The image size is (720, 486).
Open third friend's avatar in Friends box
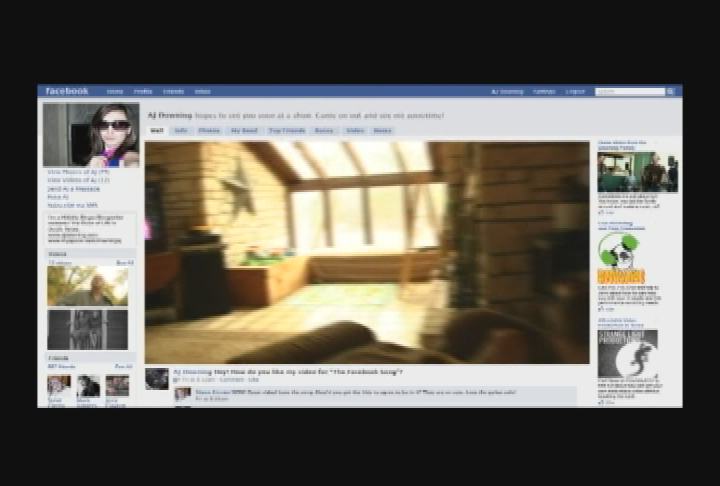(x=117, y=385)
